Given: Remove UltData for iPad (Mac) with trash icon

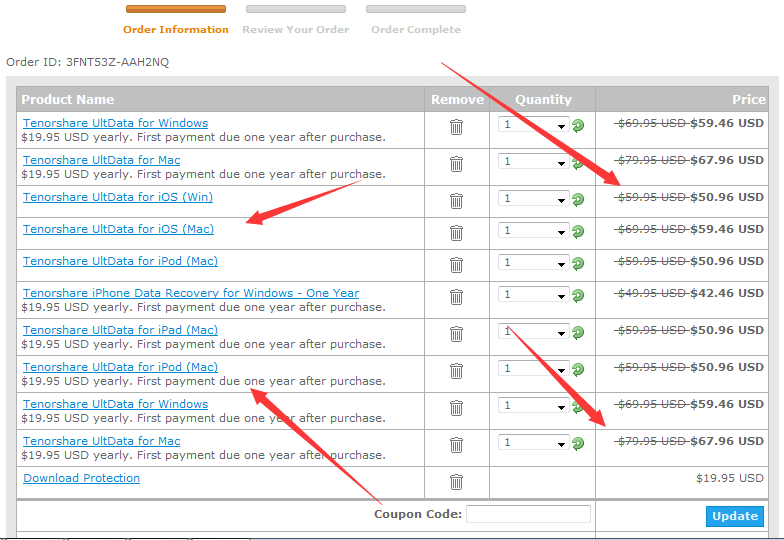Looking at the screenshot, I should pyautogui.click(x=456, y=334).
